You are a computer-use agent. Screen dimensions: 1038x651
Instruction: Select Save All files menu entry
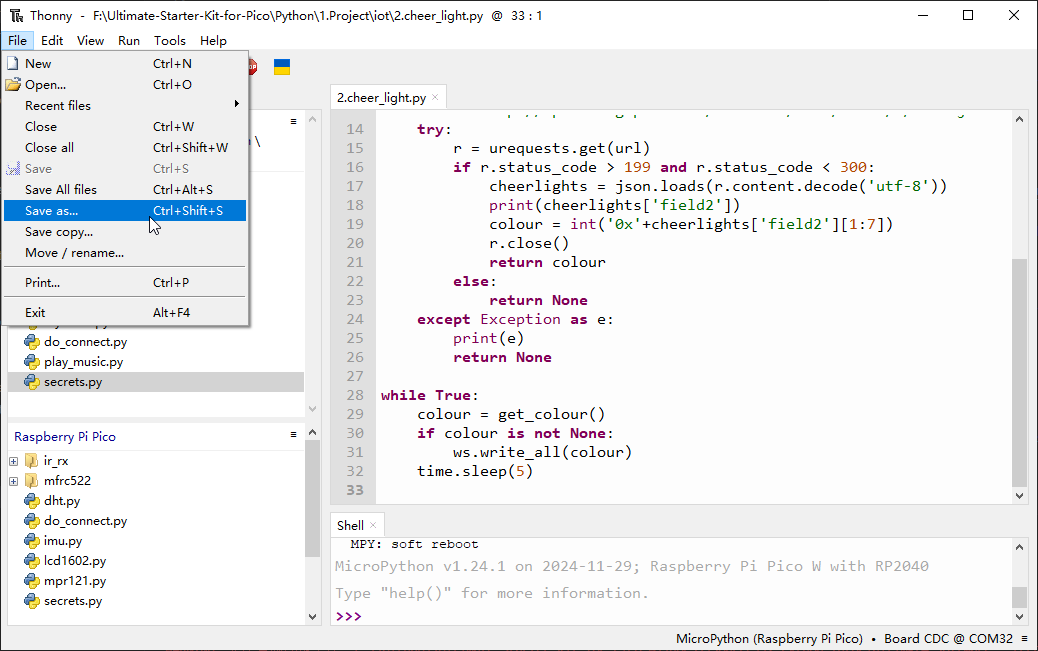[x=125, y=189]
